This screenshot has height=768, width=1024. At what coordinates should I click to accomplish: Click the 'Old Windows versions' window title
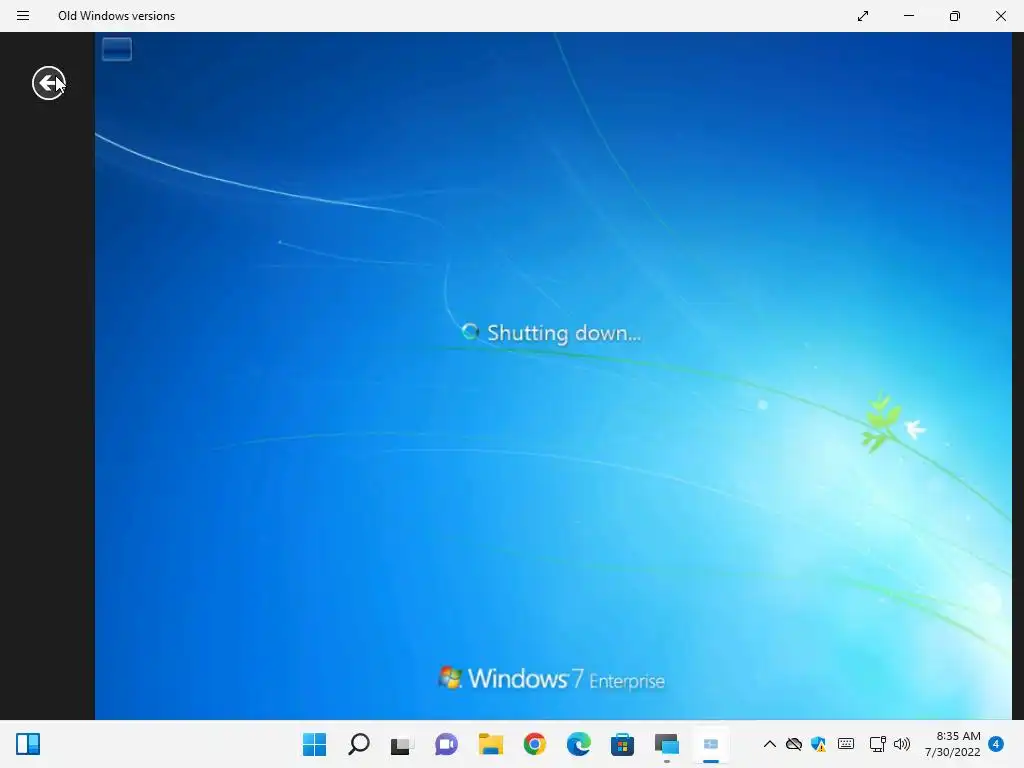pyautogui.click(x=116, y=16)
